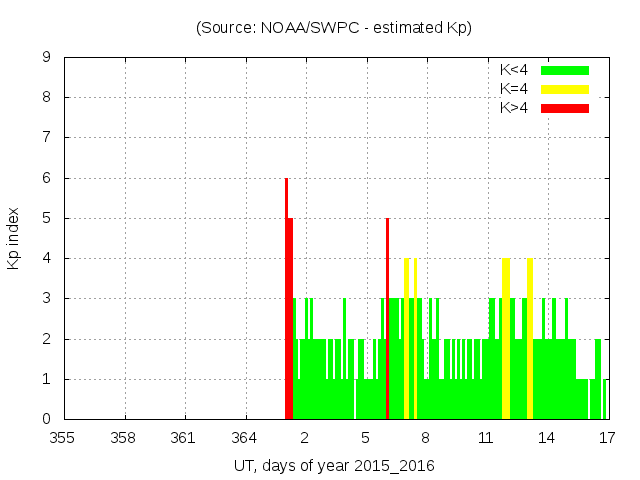Click the red K>4 legend swatch
Screen dimensions: 640x480
[564, 107]
